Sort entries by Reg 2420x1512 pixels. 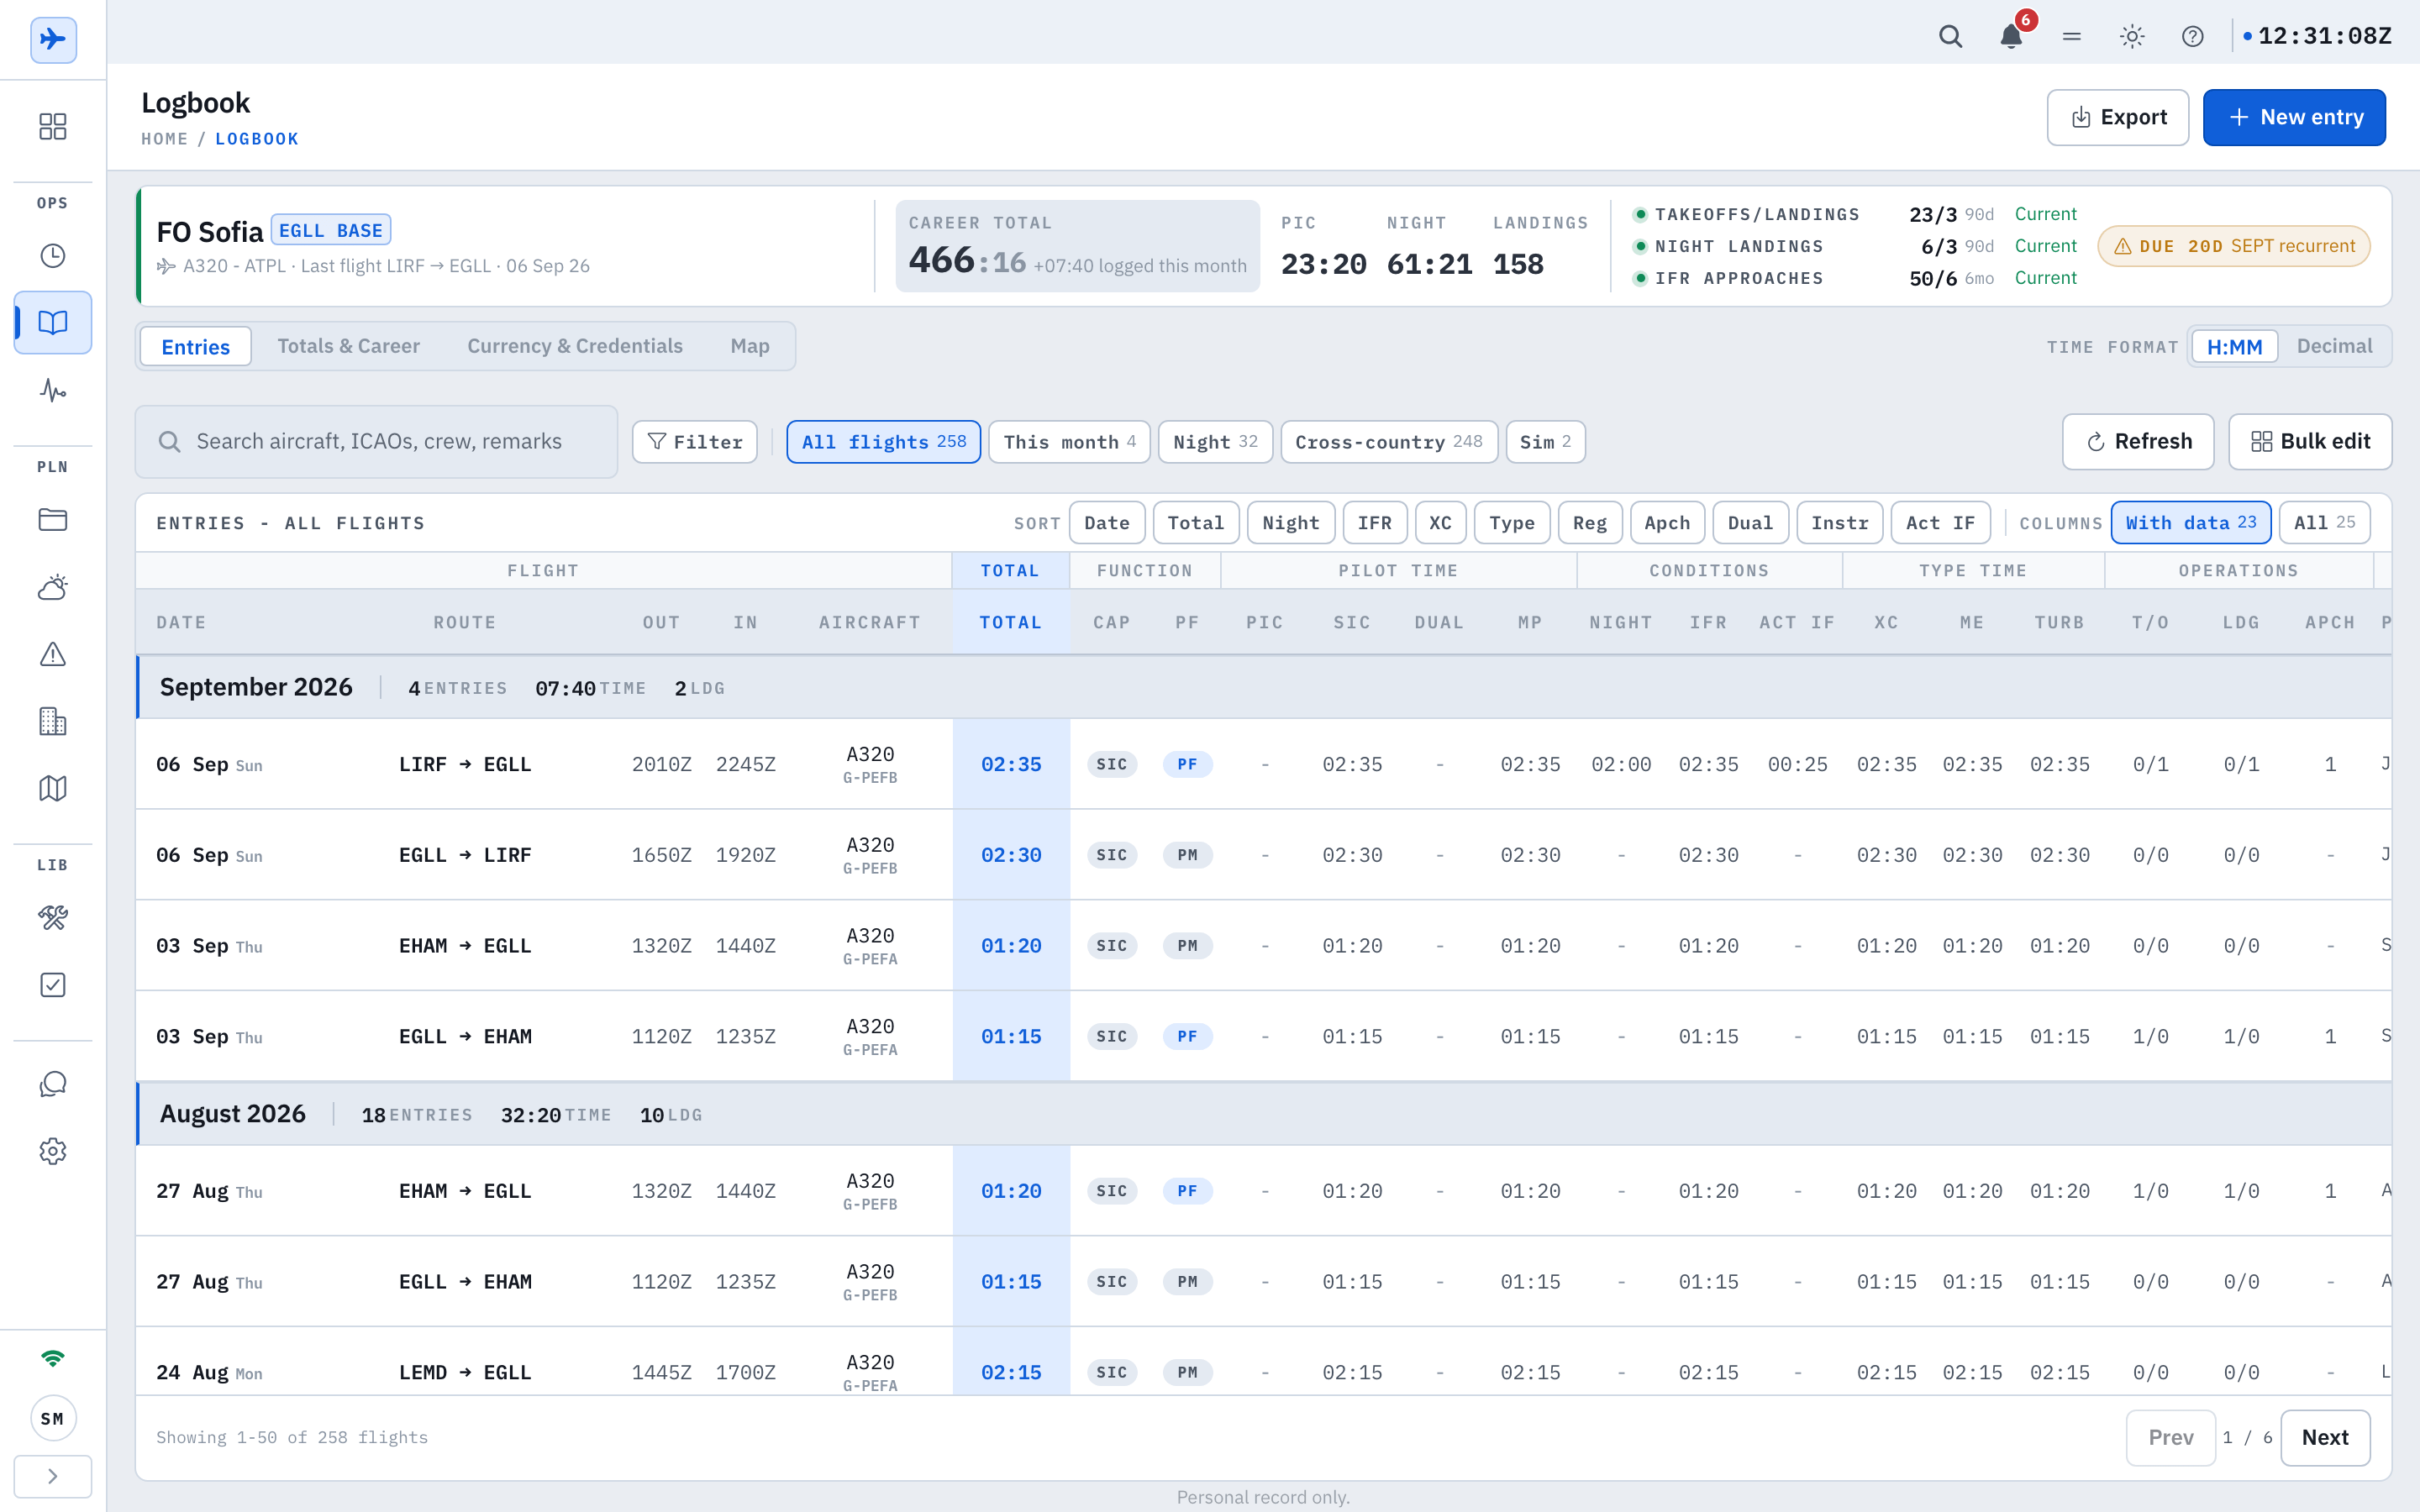(x=1589, y=523)
